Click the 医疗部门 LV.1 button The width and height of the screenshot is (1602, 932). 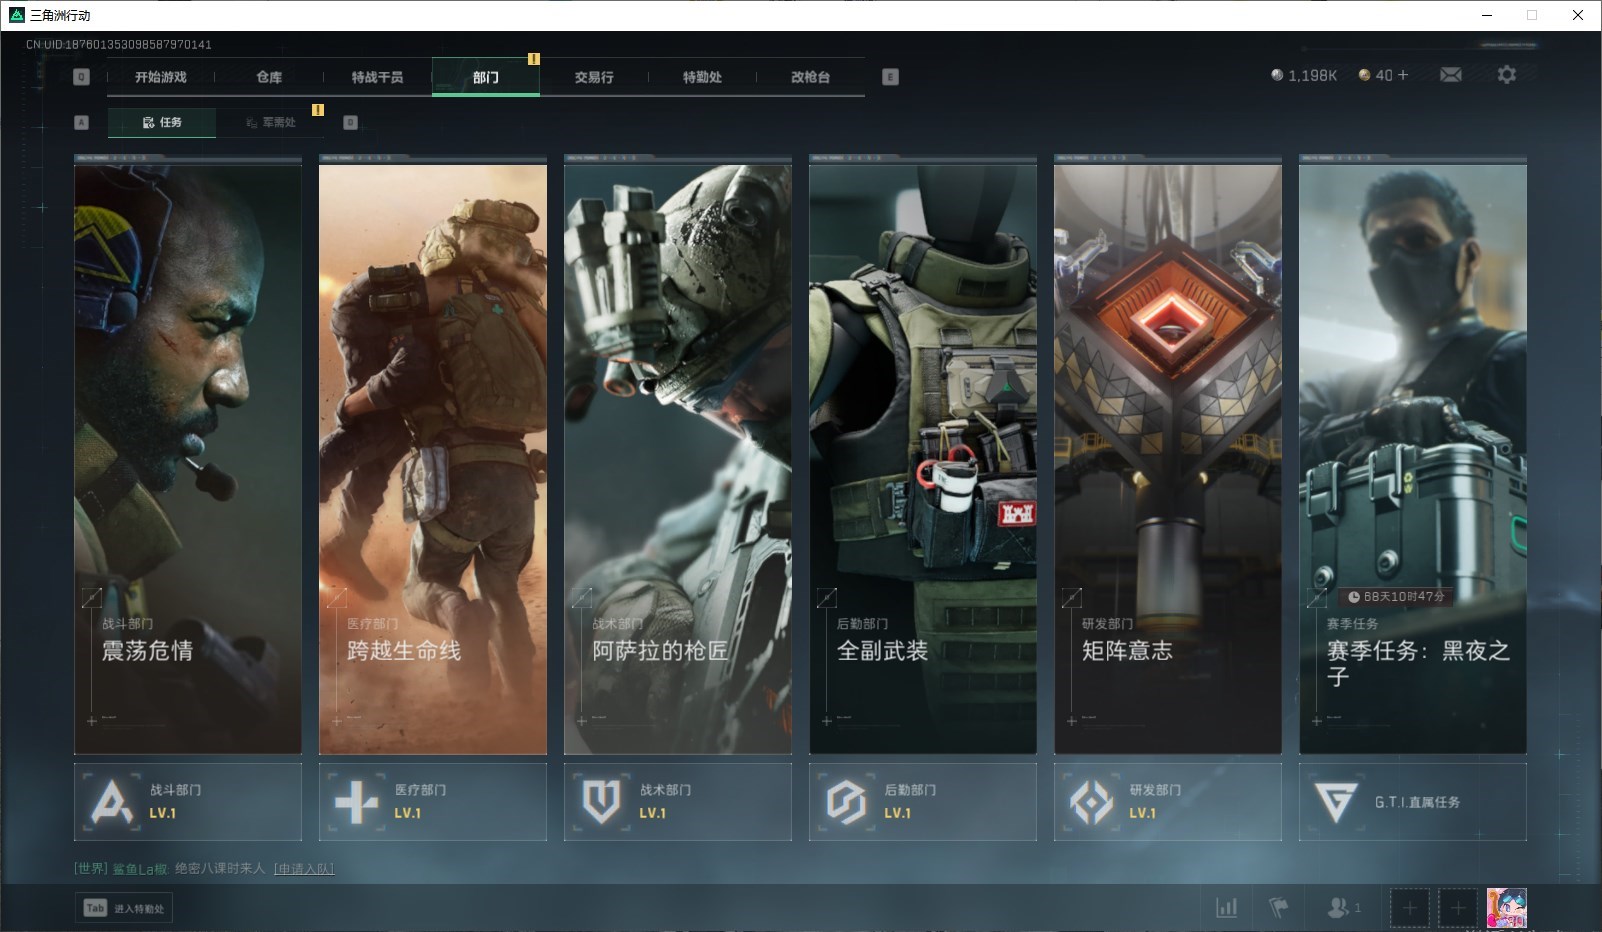coord(433,802)
